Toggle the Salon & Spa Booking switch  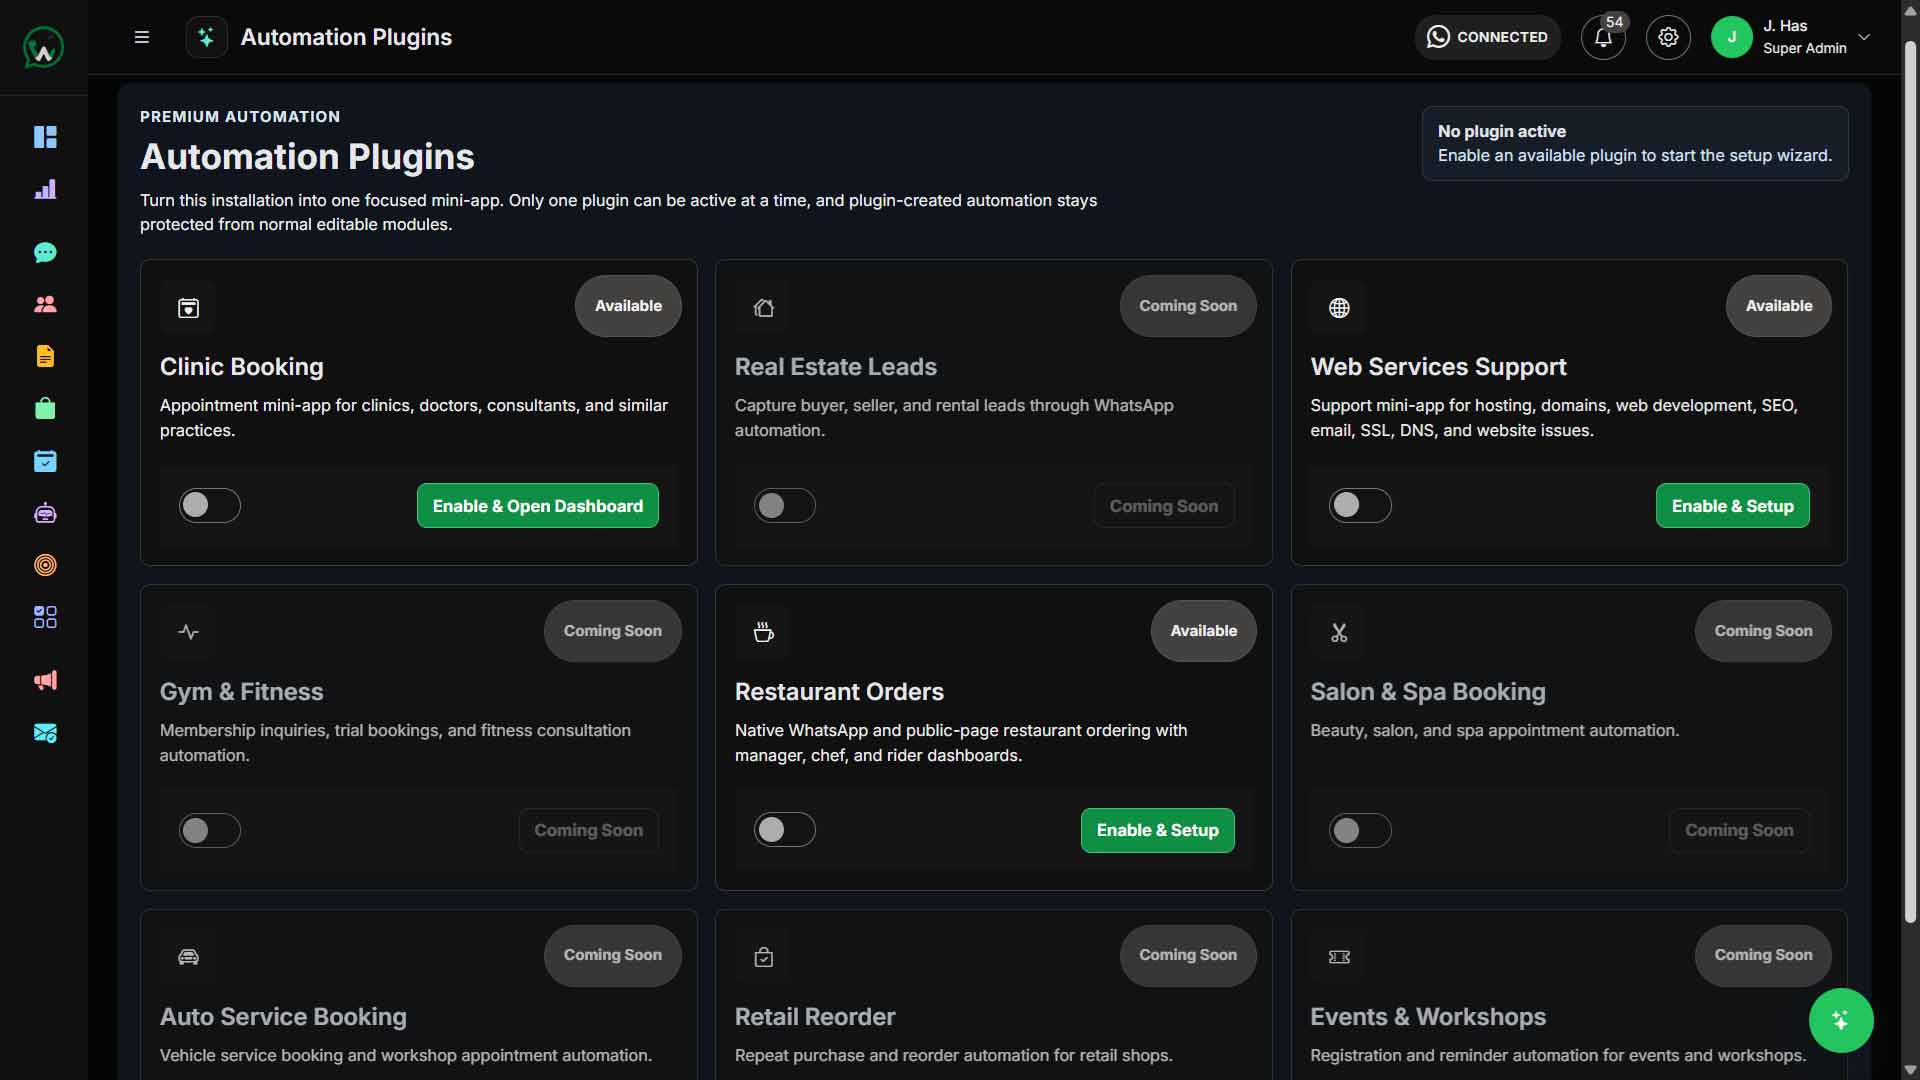[x=1360, y=830]
